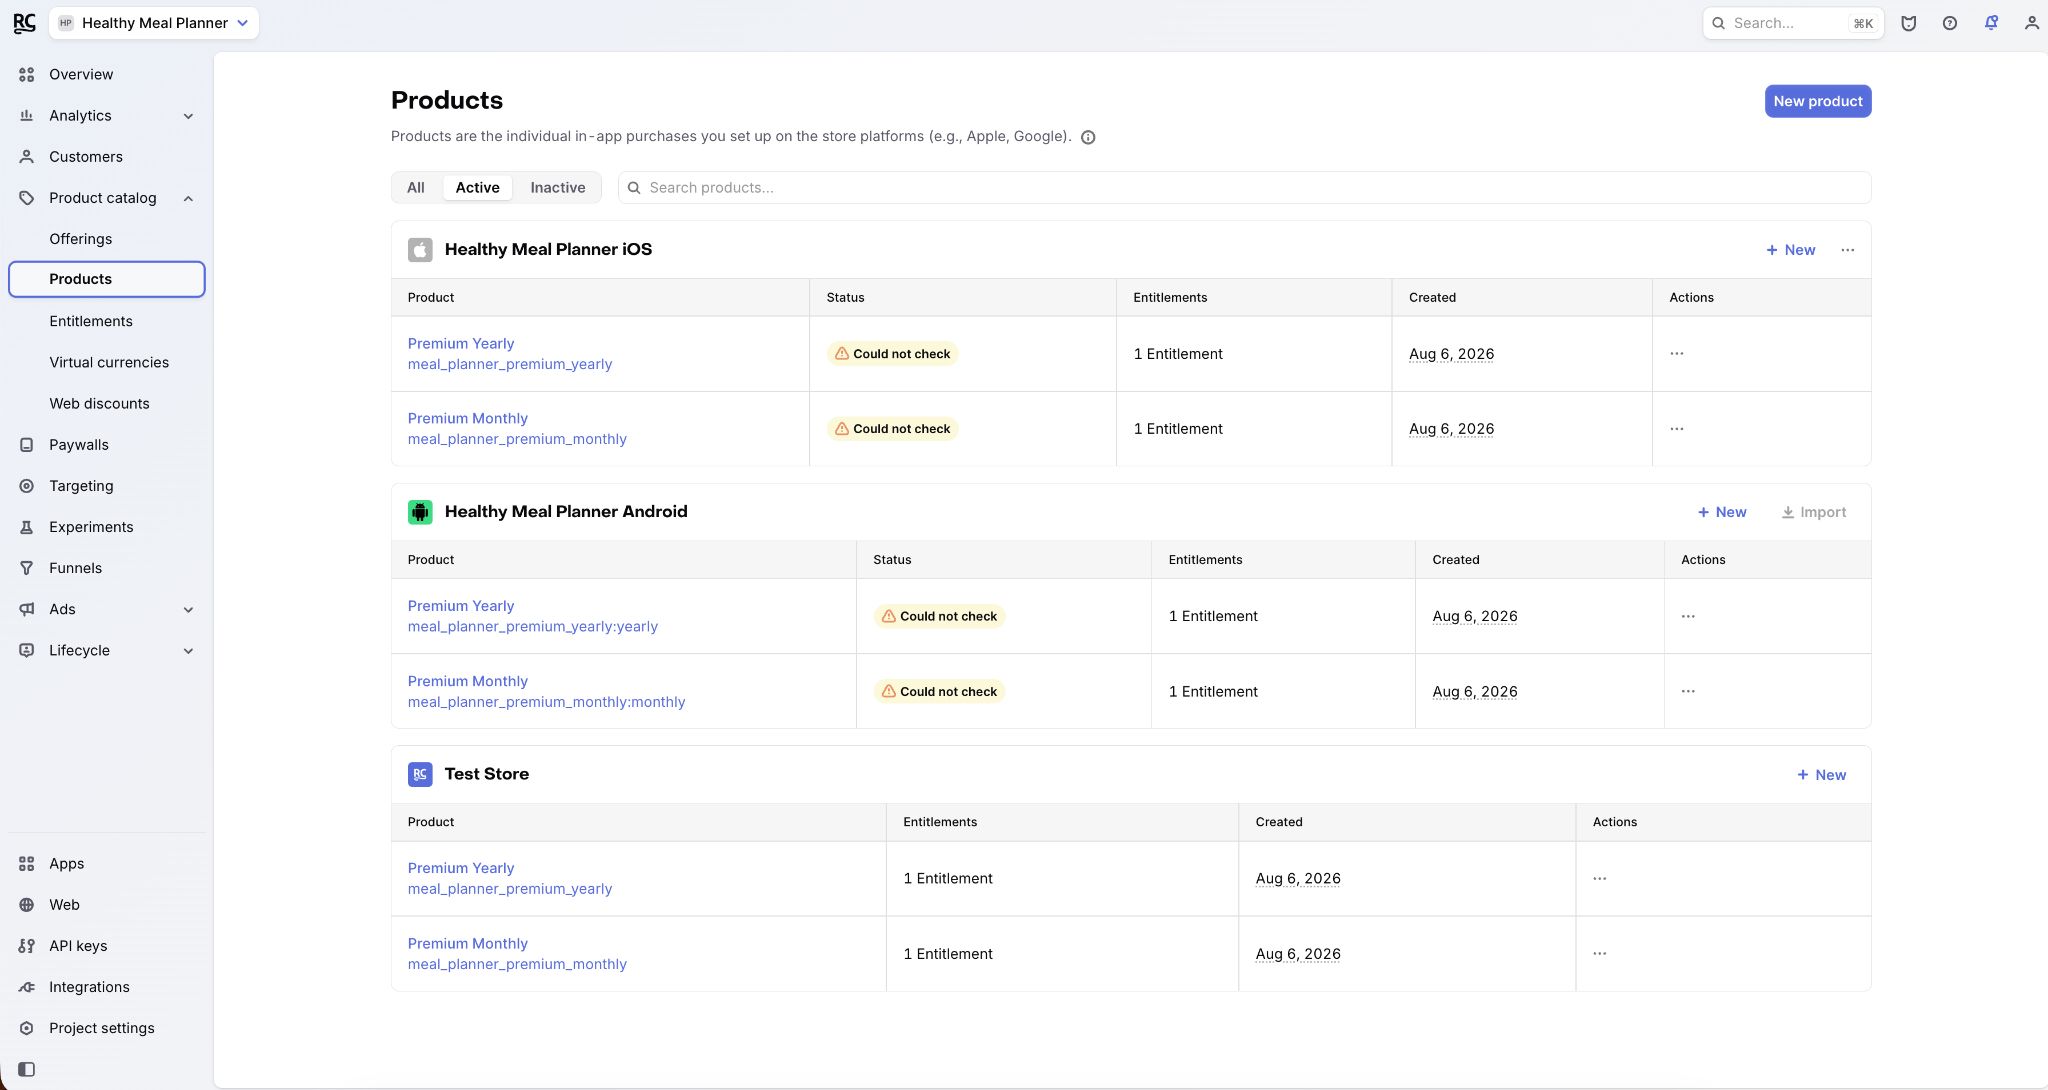The height and width of the screenshot is (1090, 2048).
Task: Click the info icon beside Products description
Action: coord(1088,138)
